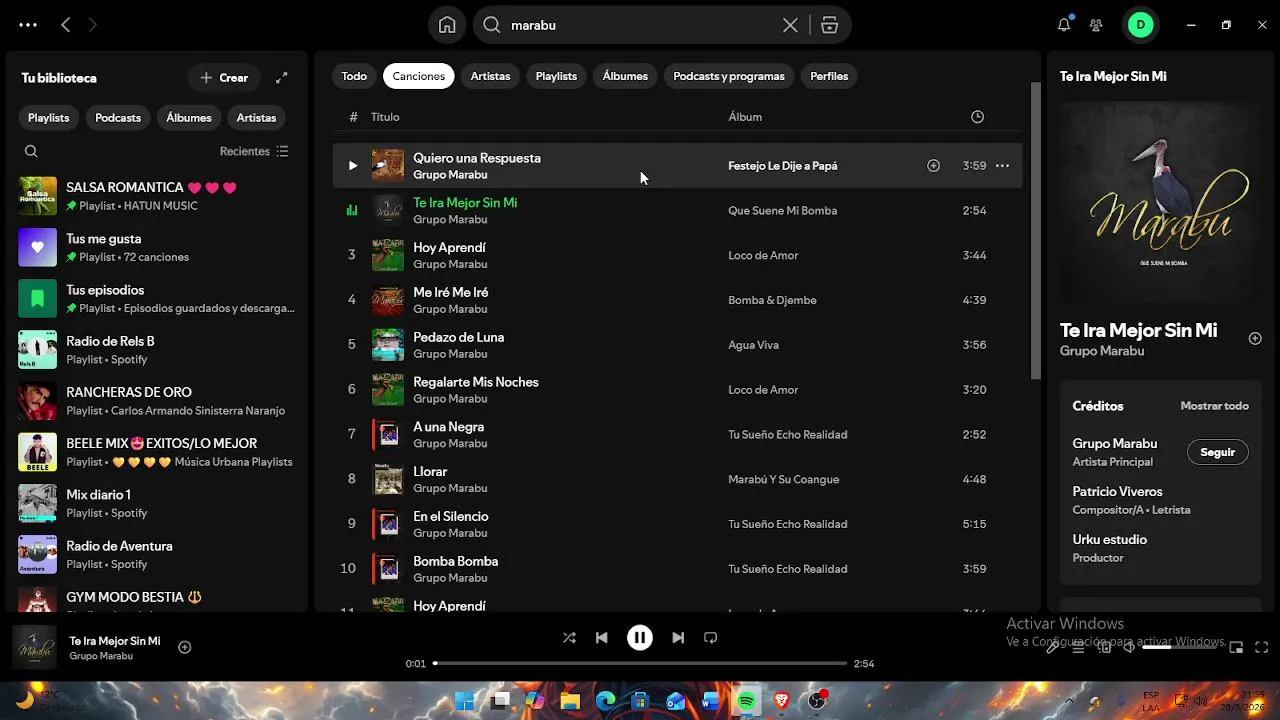Filter library by Álbumes
This screenshot has height=720, width=1280.
coord(189,117)
